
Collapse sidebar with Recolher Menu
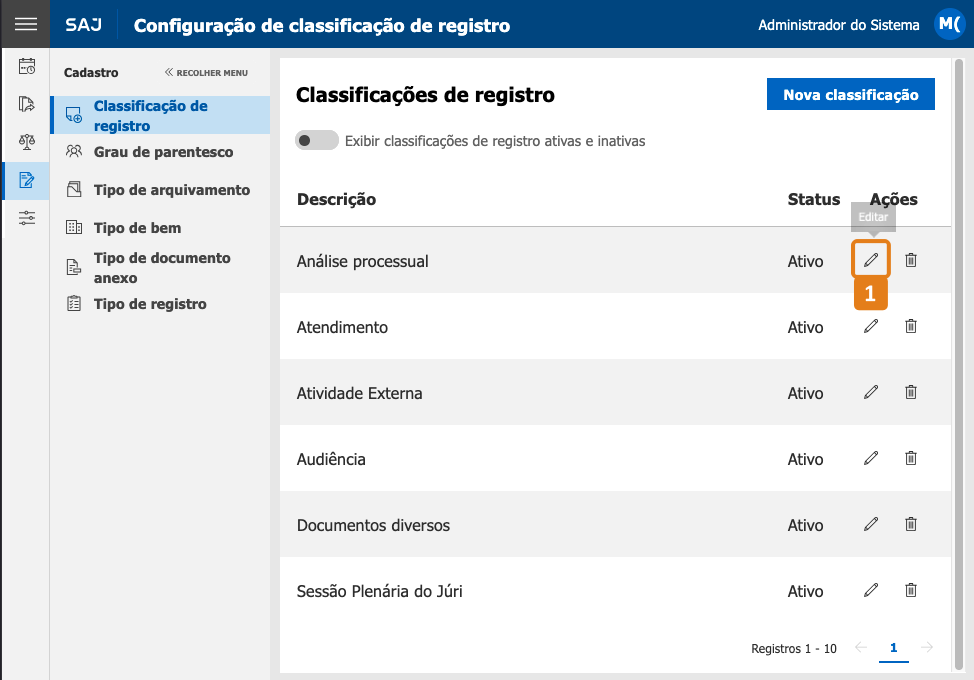[206, 73]
